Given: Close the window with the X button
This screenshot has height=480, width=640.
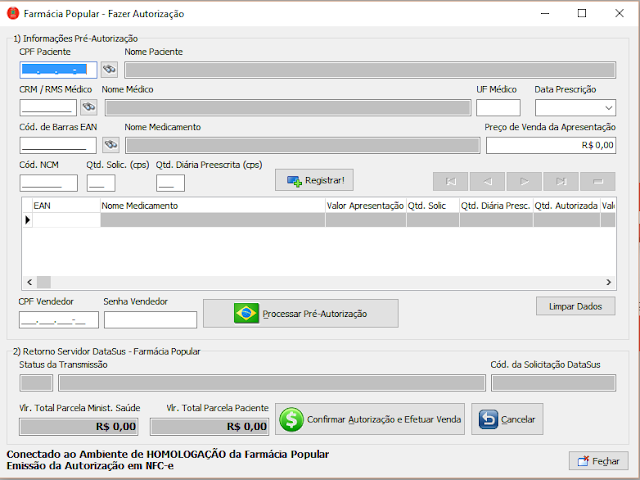Looking at the screenshot, I should [x=619, y=13].
